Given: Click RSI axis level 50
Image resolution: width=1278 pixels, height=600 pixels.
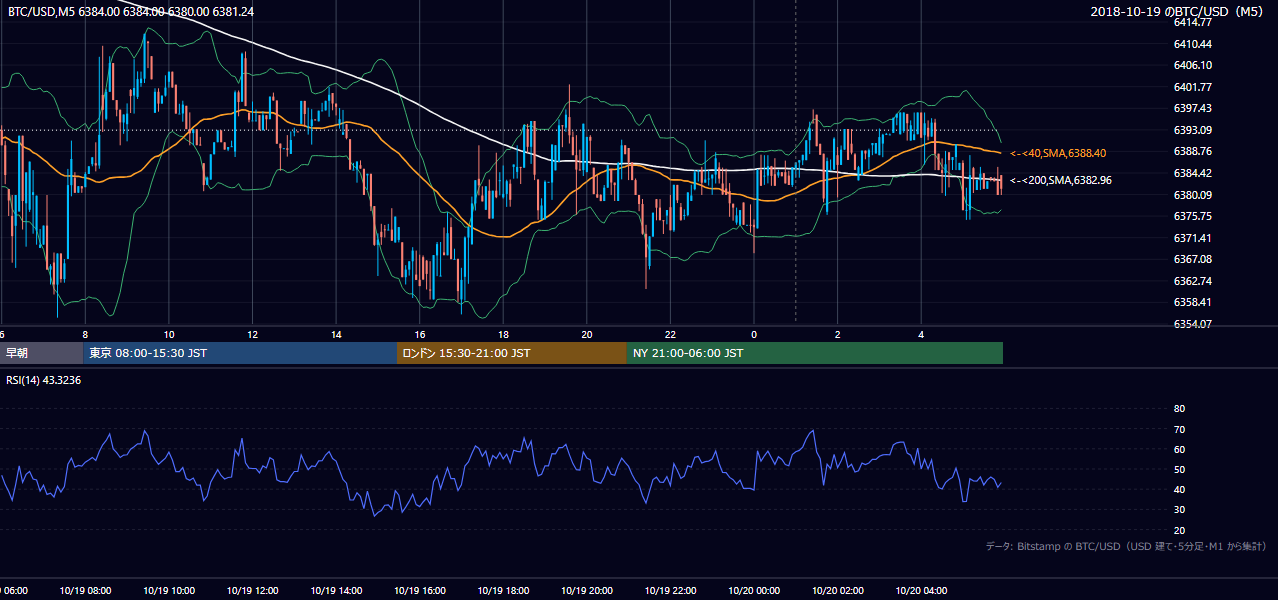Looking at the screenshot, I should coord(1179,470).
